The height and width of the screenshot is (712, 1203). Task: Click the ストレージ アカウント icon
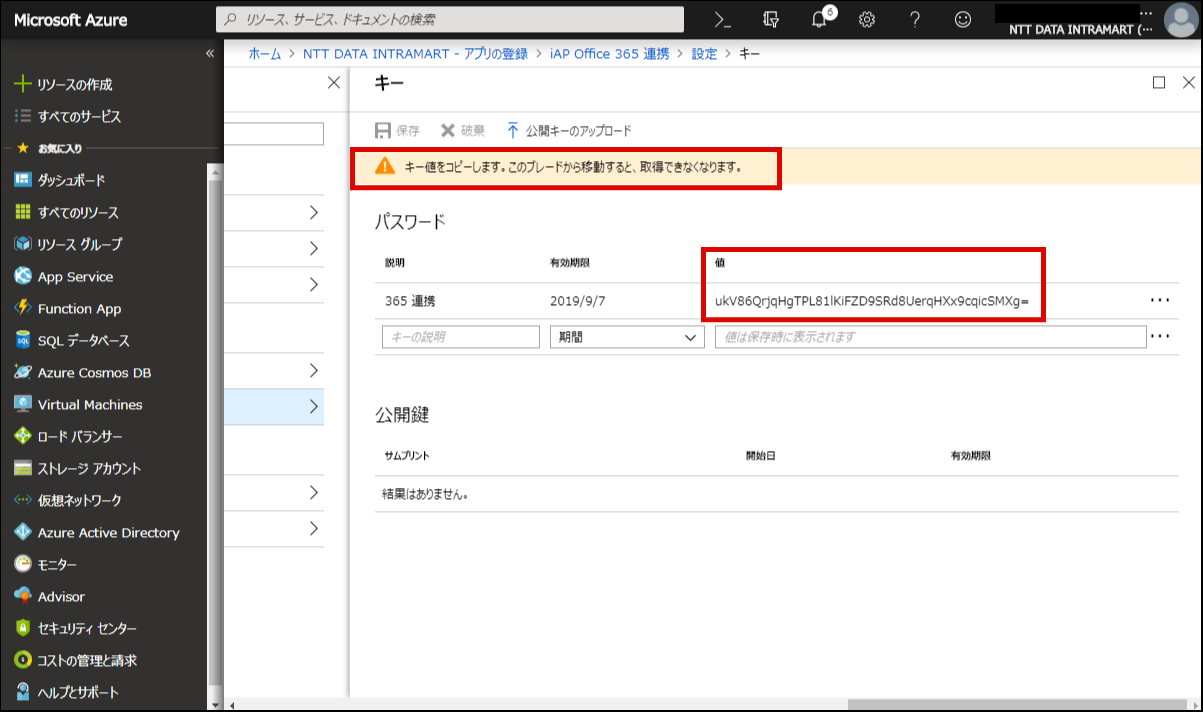[x=22, y=469]
